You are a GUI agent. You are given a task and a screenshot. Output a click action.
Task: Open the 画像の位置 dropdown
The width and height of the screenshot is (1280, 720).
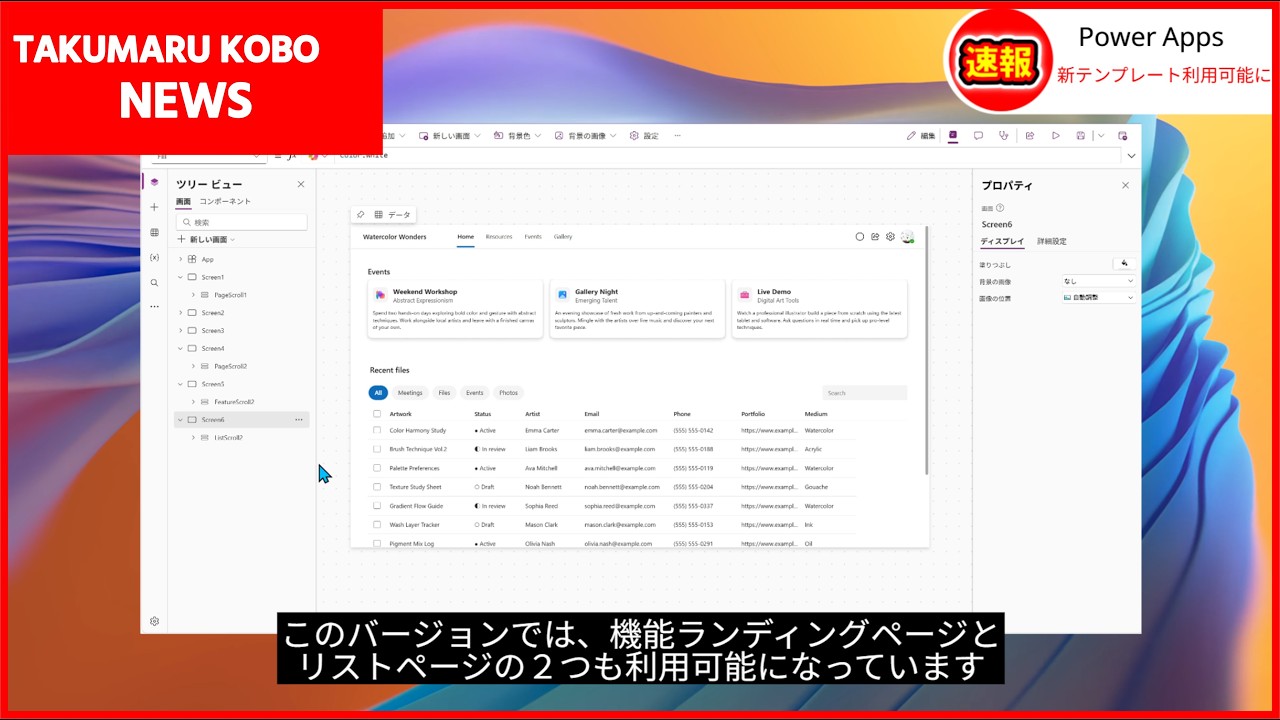click(x=1098, y=298)
